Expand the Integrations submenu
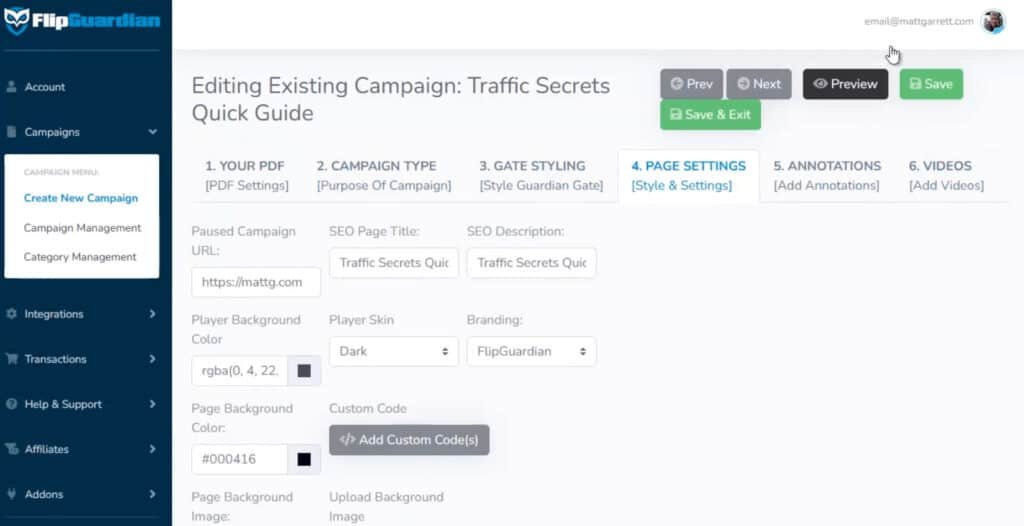This screenshot has width=1024, height=526. coord(152,314)
